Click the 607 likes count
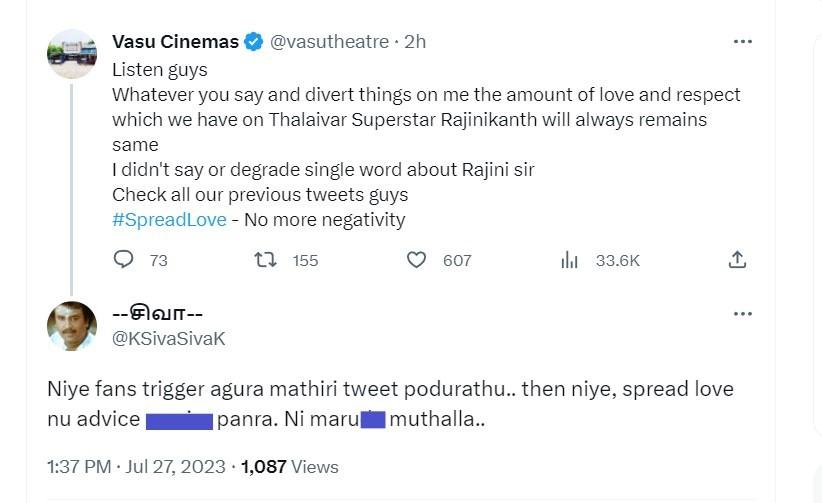The width and height of the screenshot is (822, 503). (x=457, y=261)
